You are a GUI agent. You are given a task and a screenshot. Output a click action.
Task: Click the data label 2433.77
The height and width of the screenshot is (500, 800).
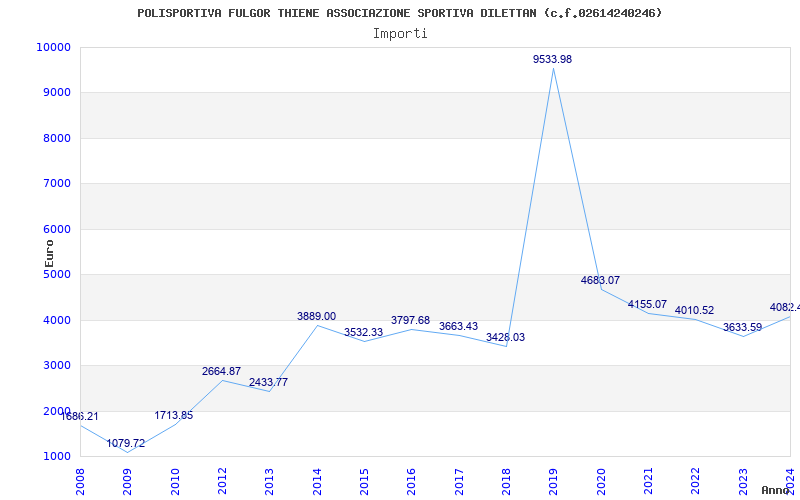coord(268,382)
